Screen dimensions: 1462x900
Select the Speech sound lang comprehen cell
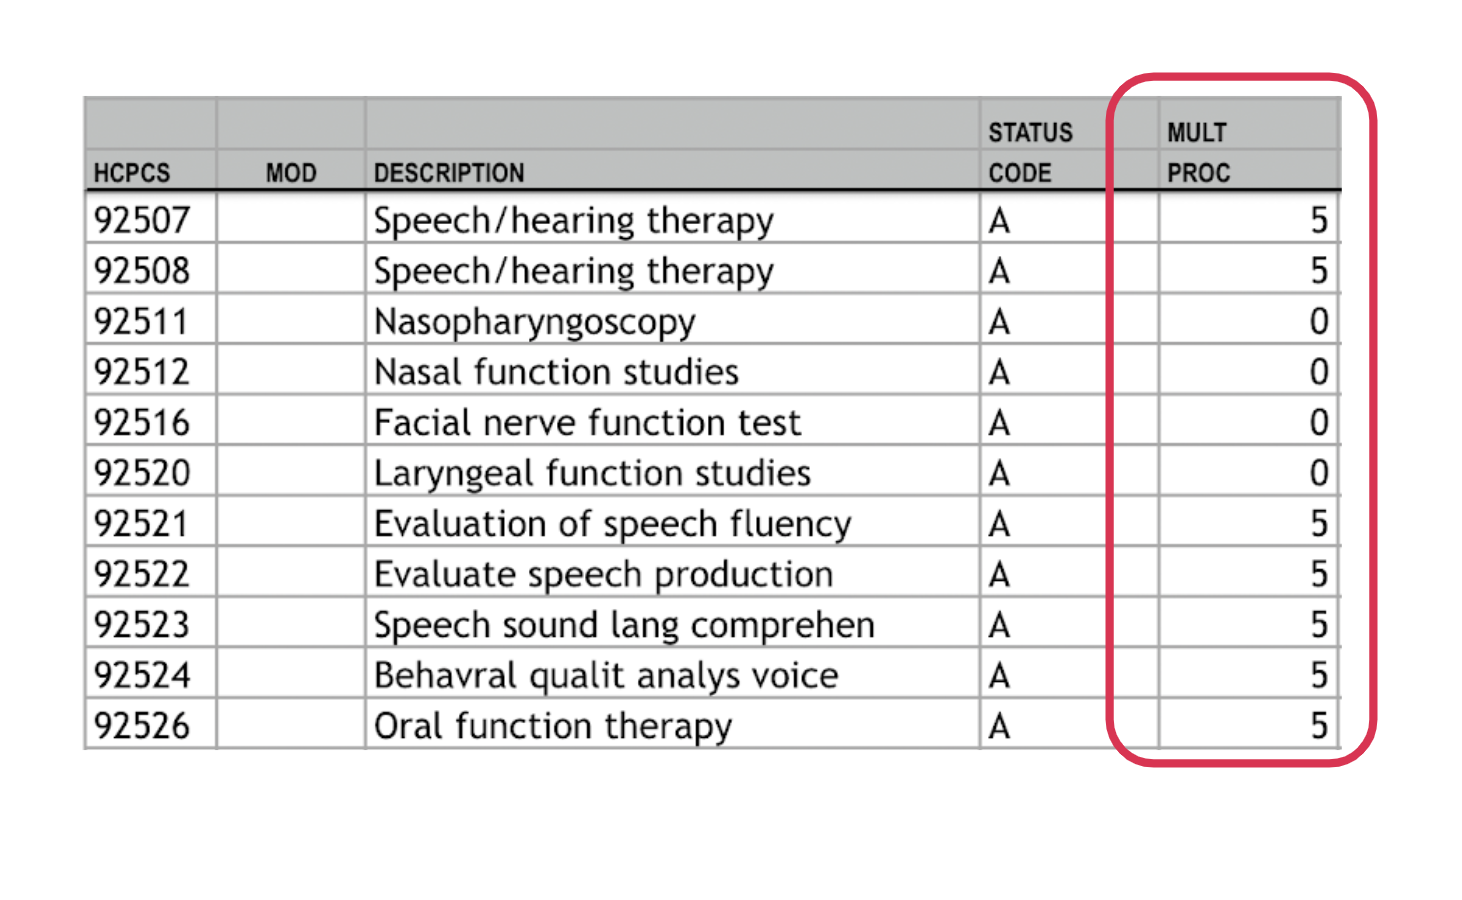[672, 624]
